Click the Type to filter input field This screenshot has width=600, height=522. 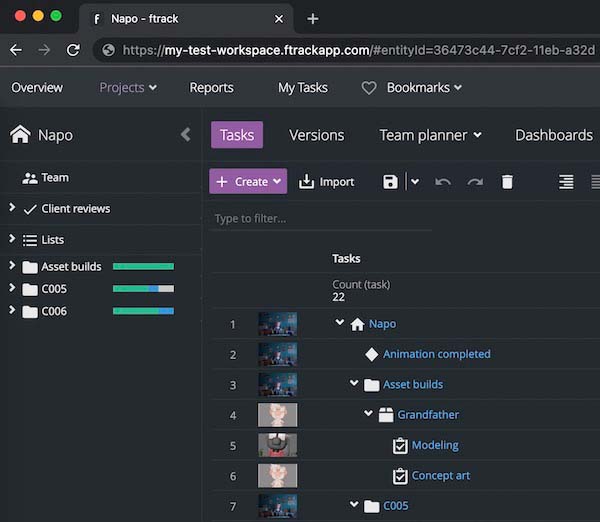320,218
